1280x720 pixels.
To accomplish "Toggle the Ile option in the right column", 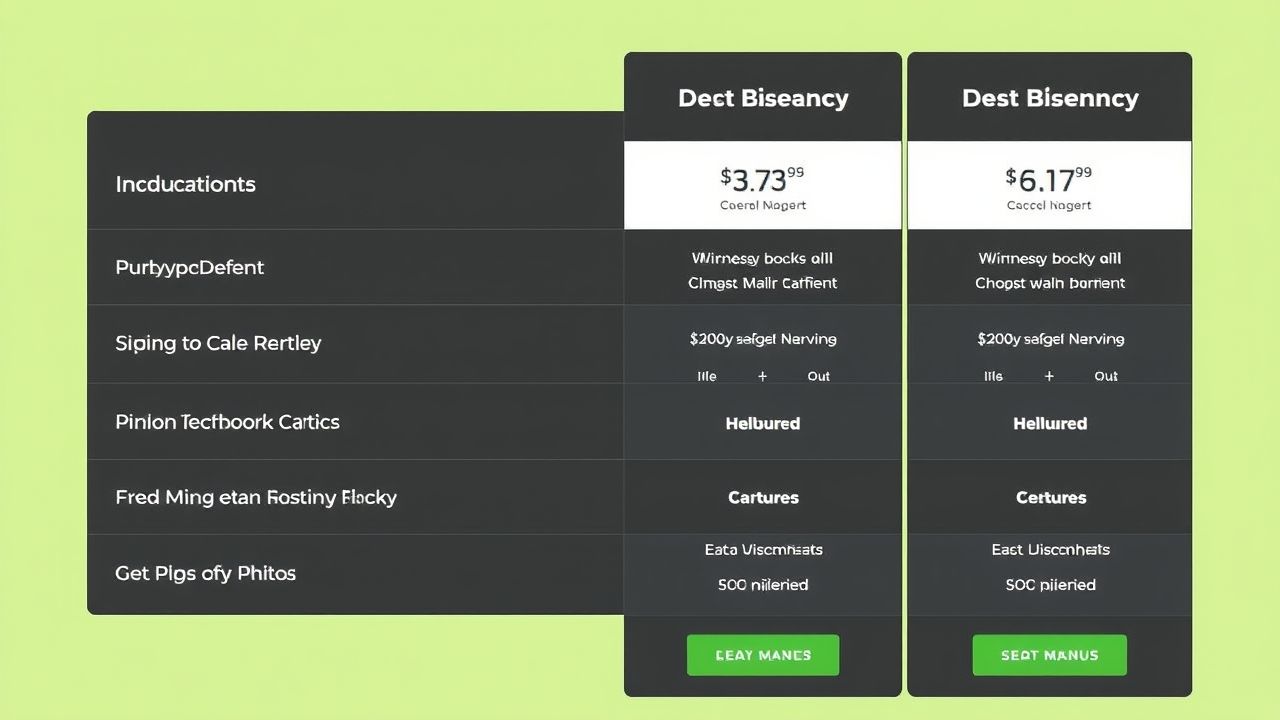I will (993, 376).
